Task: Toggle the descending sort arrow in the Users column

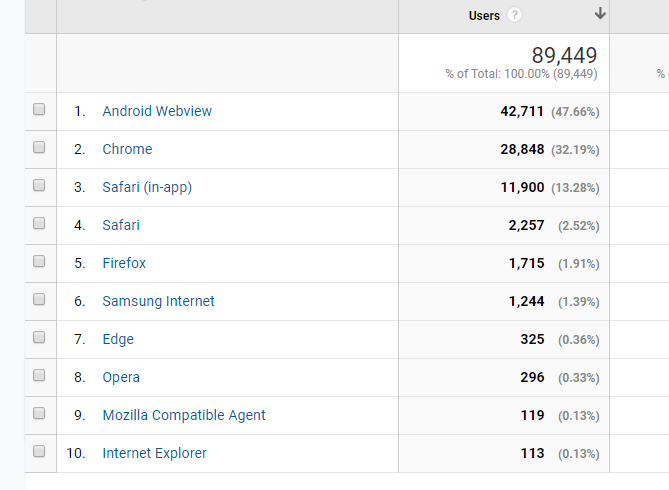Action: click(600, 13)
